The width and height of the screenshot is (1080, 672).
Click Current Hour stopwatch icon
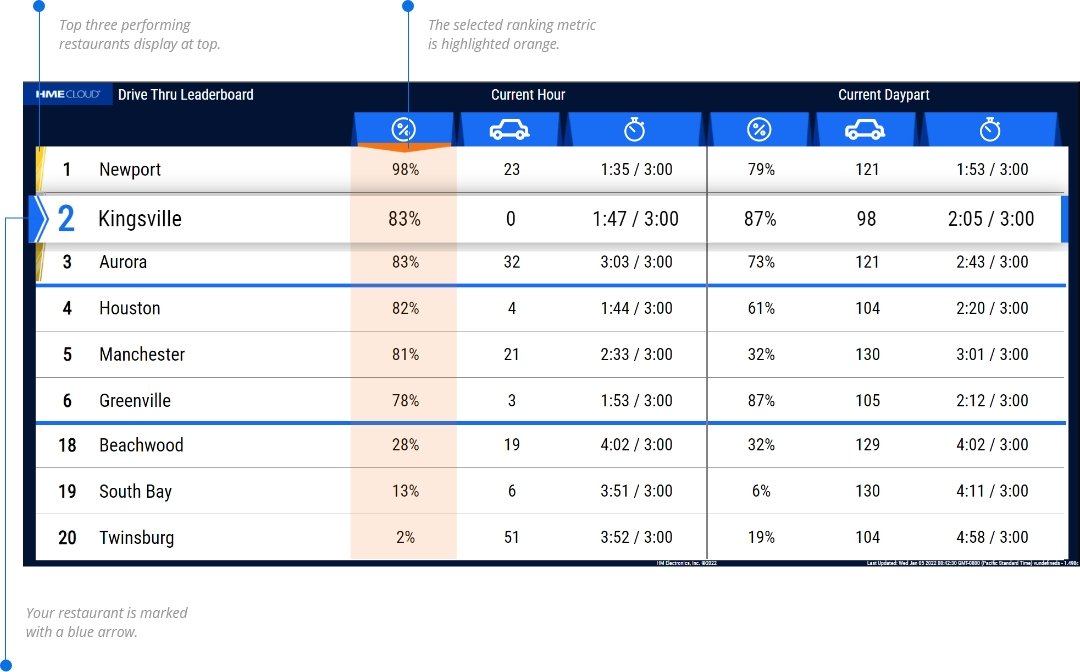pyautogui.click(x=635, y=129)
